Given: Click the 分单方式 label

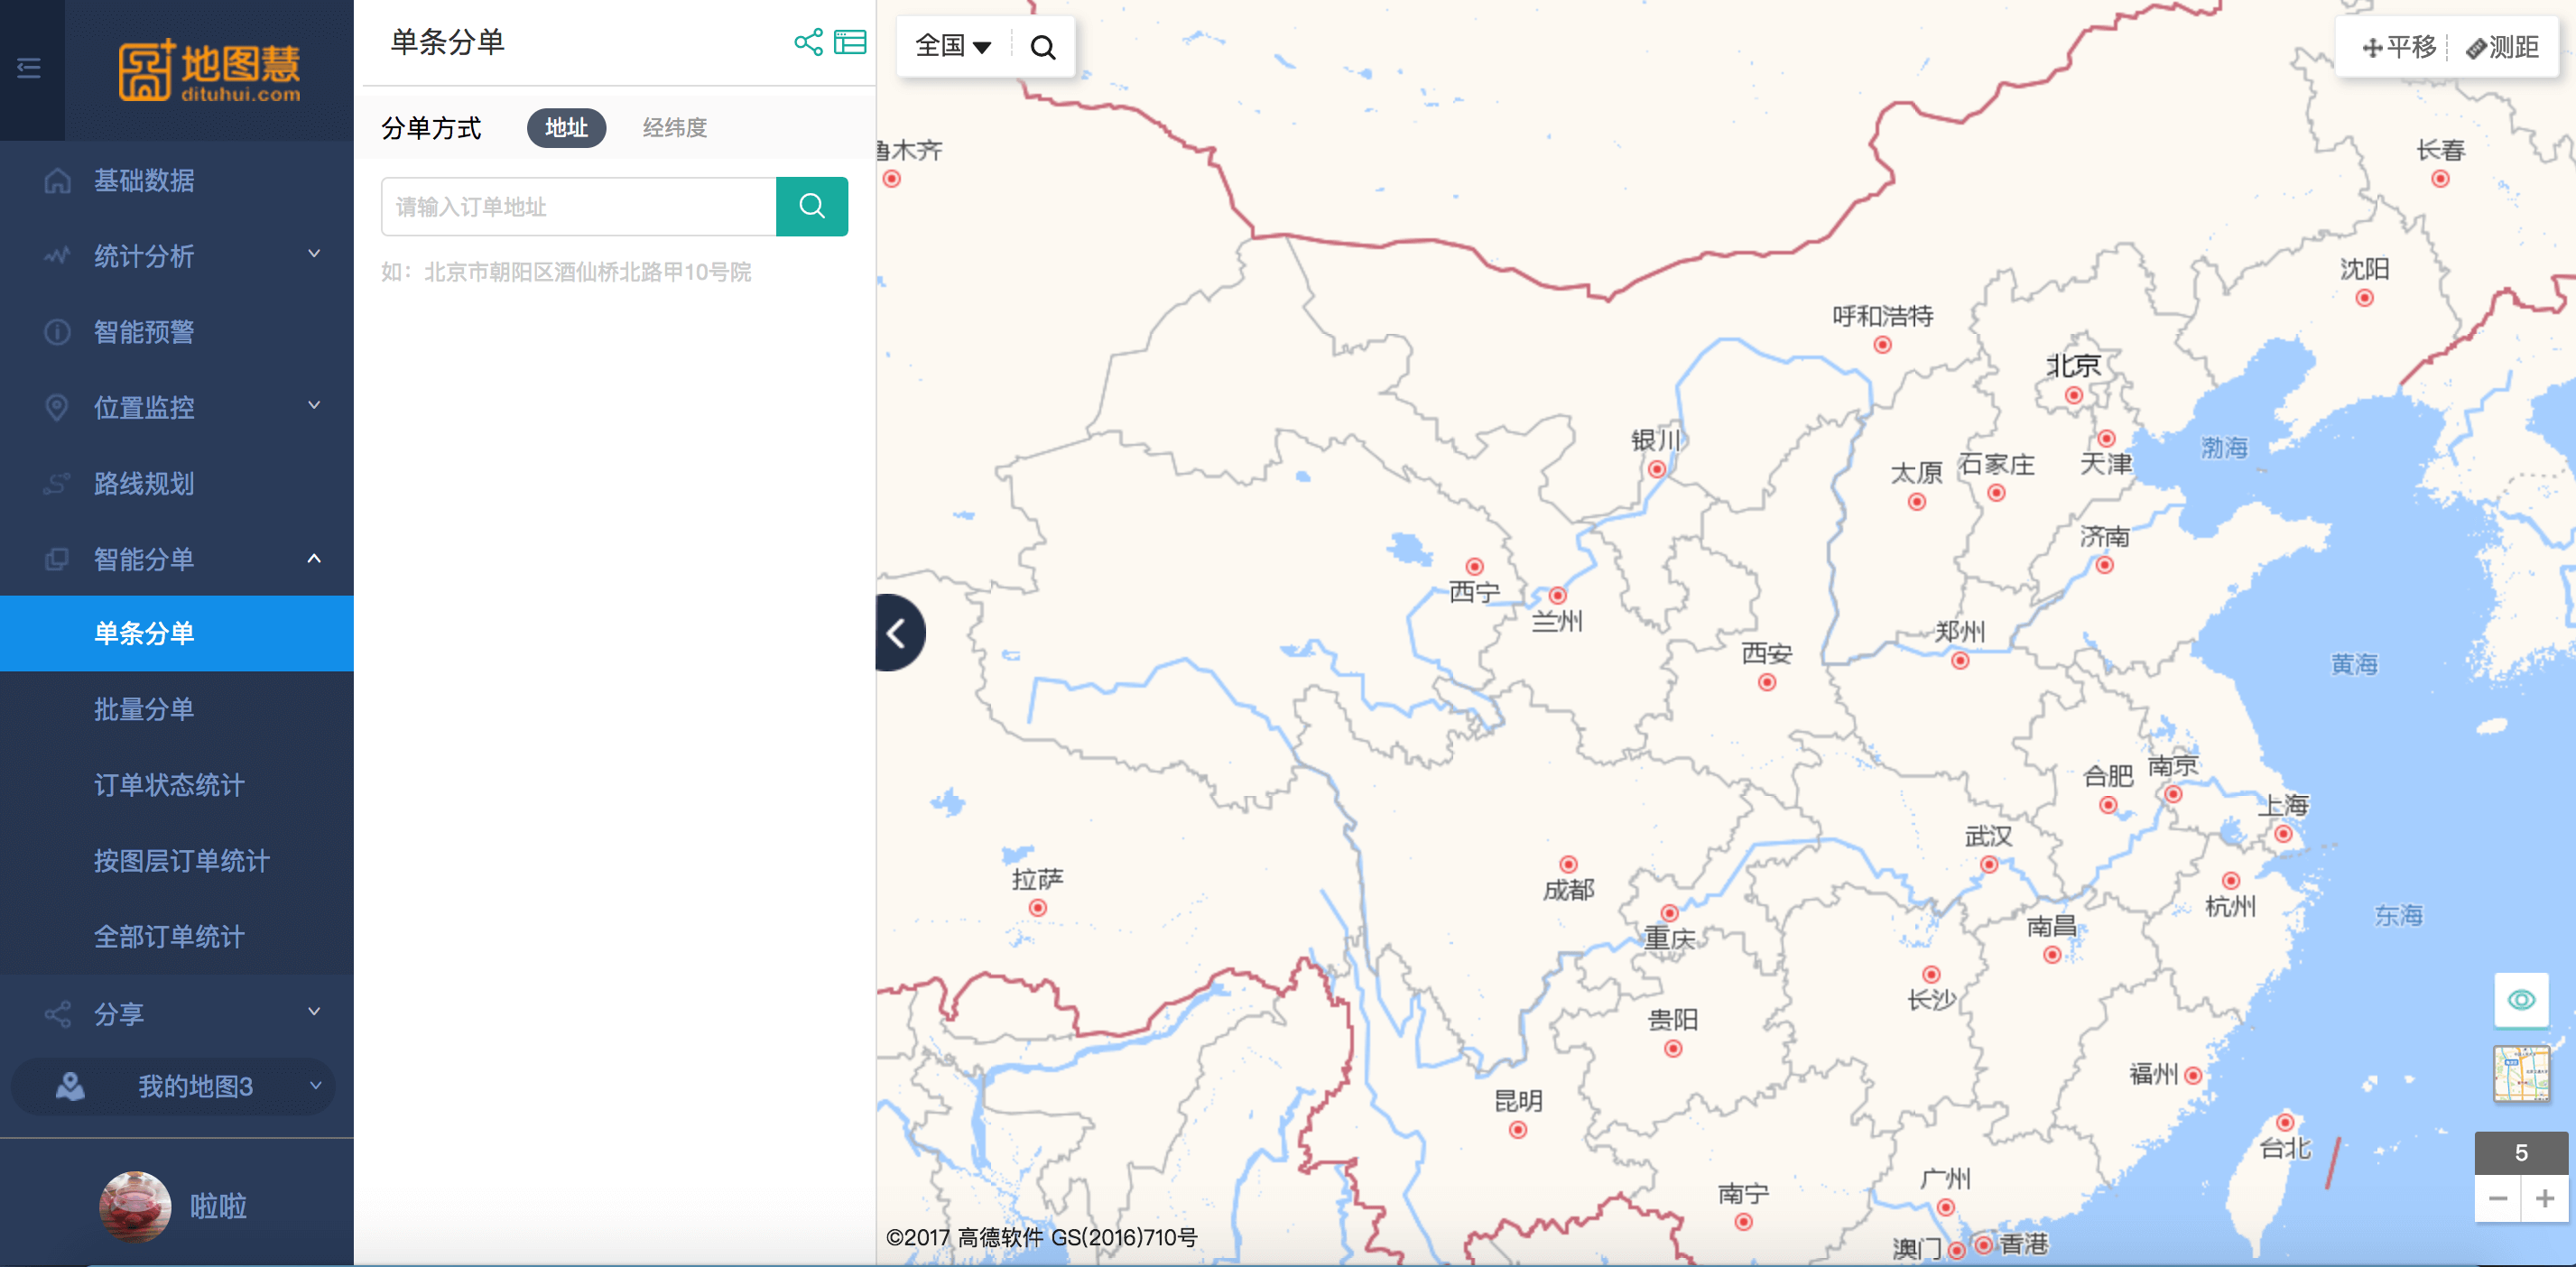Looking at the screenshot, I should (x=431, y=128).
